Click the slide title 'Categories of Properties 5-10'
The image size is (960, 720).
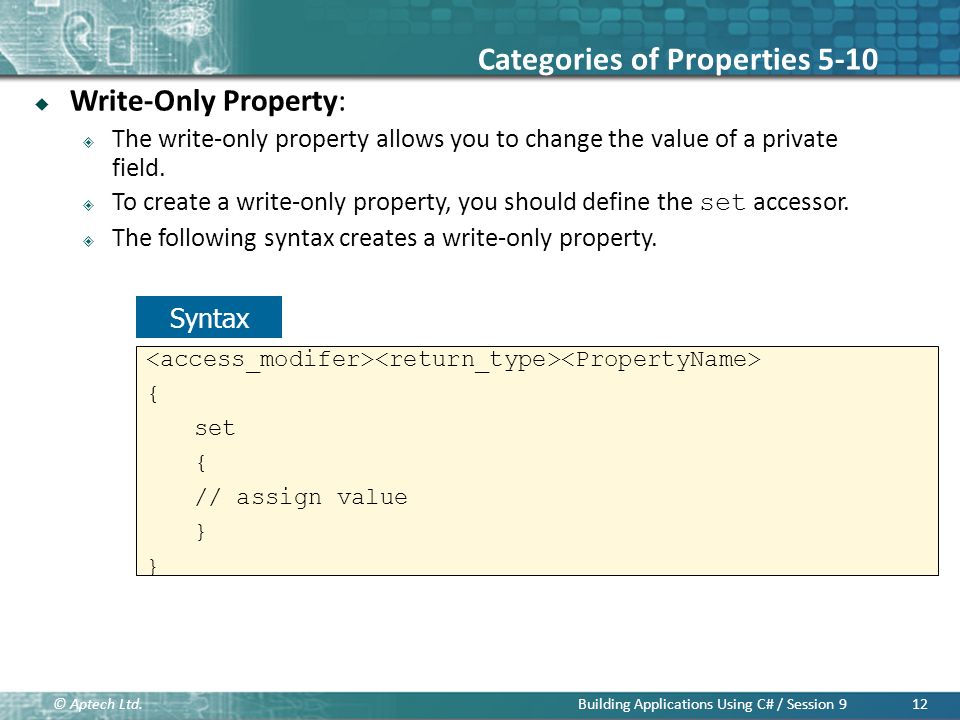[678, 60]
